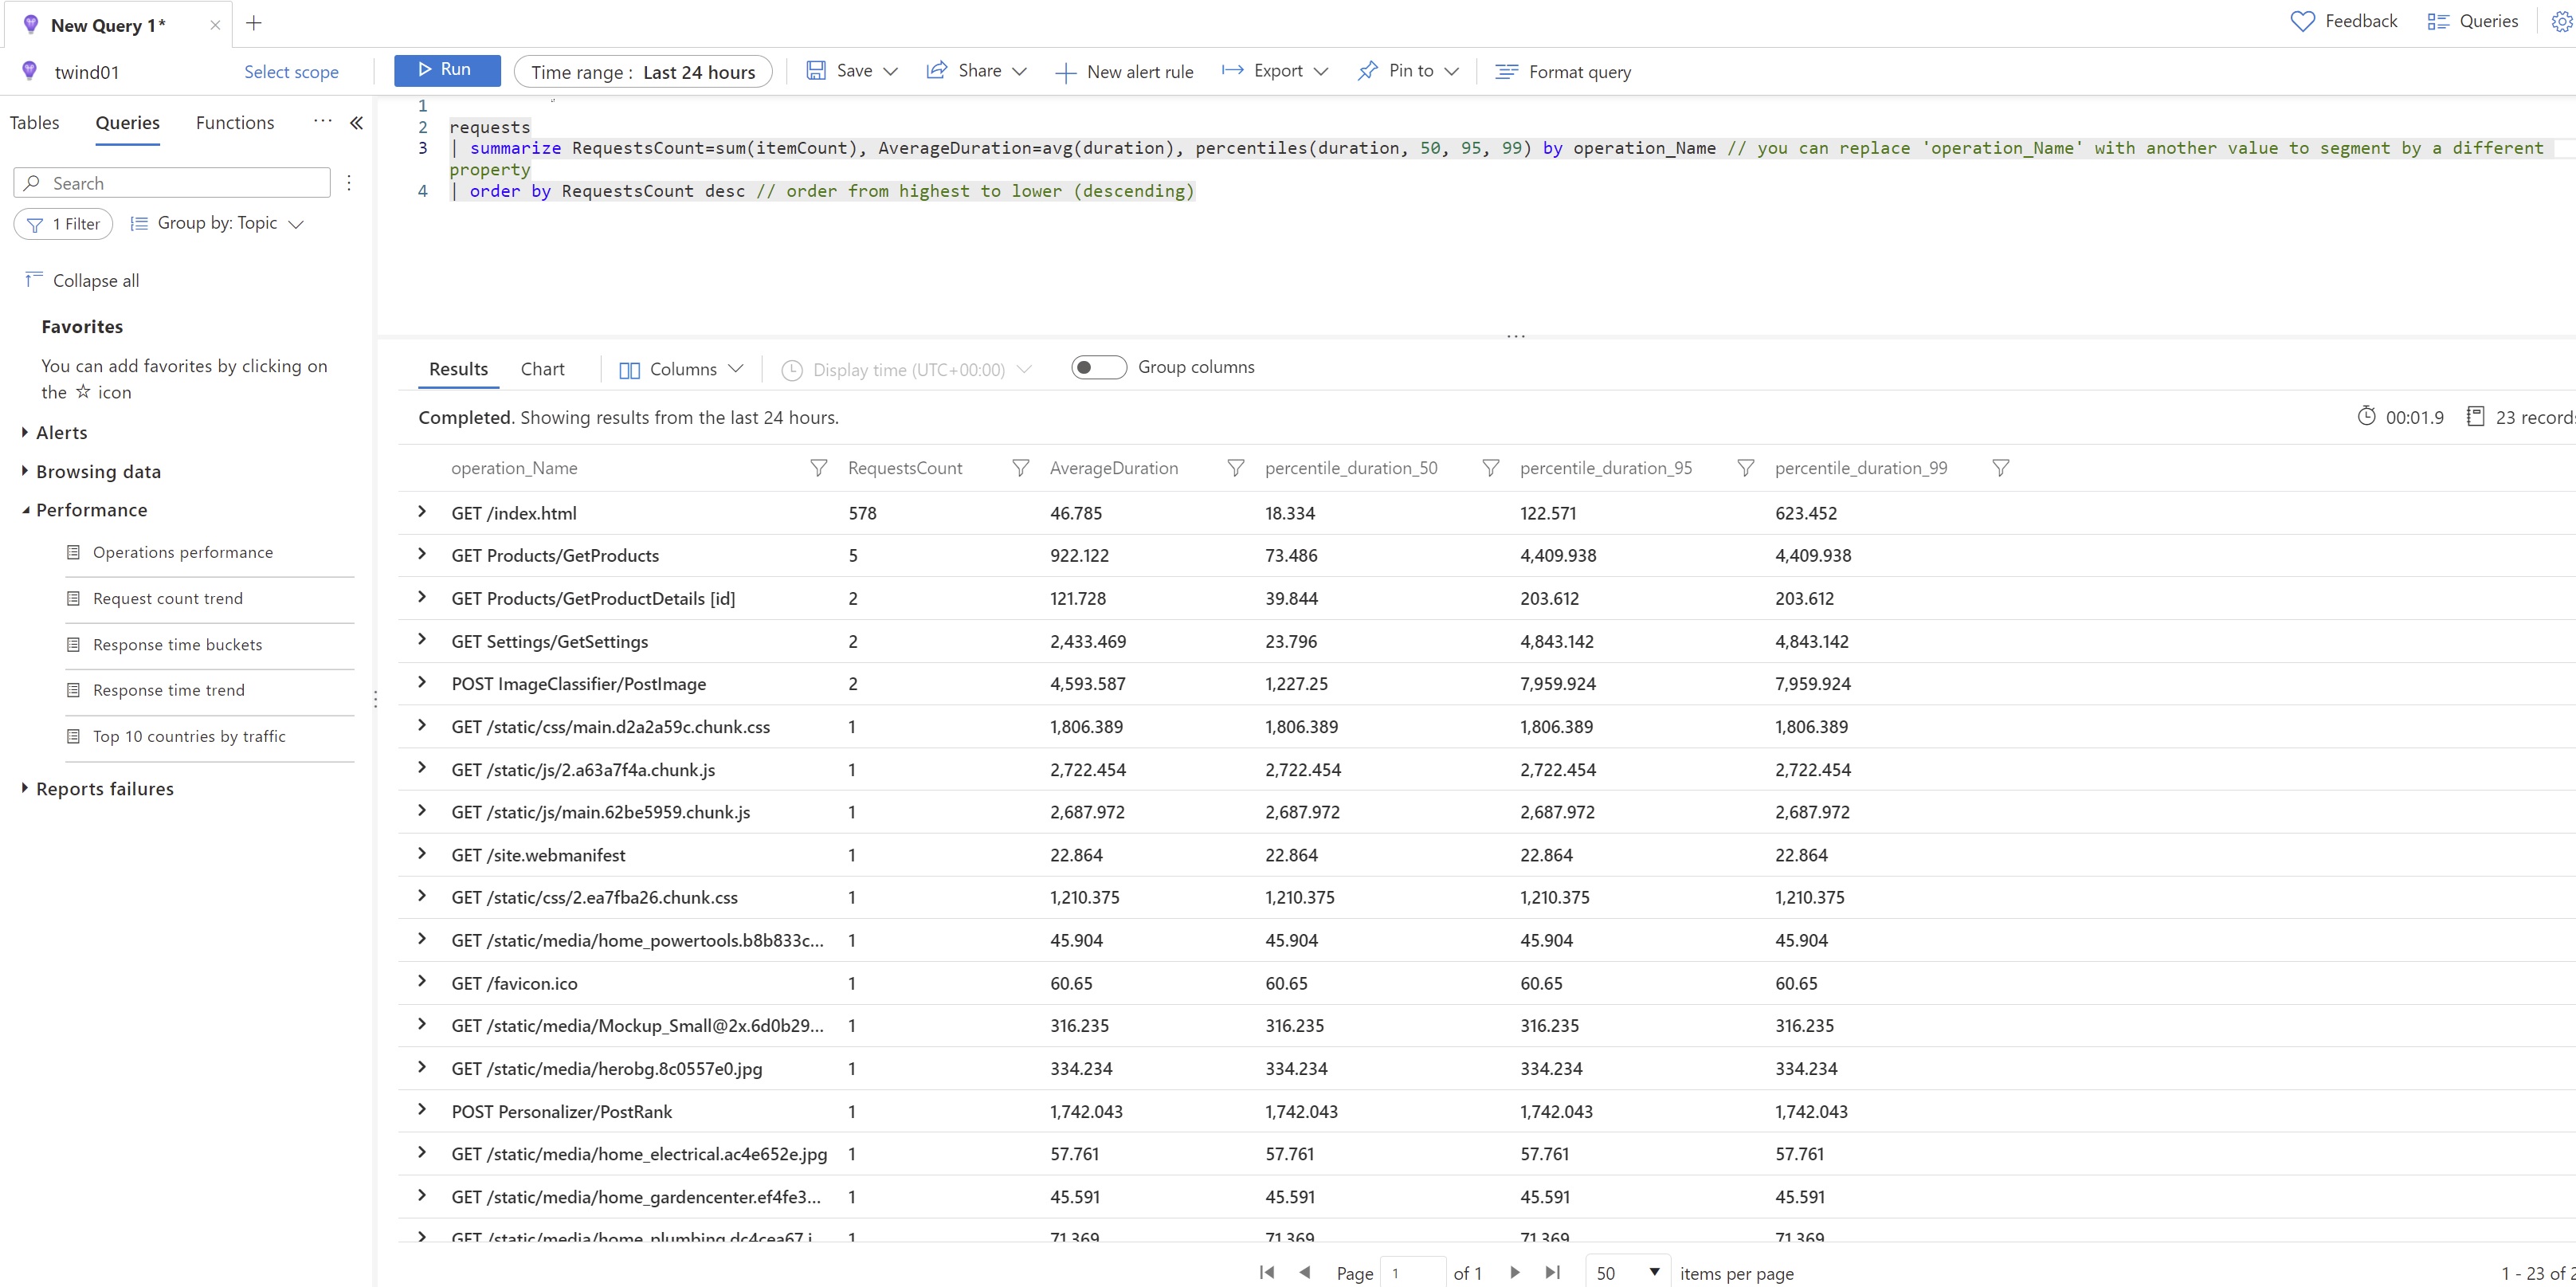
Task: Click filter icon on RequestsCount column
Action: point(1020,468)
